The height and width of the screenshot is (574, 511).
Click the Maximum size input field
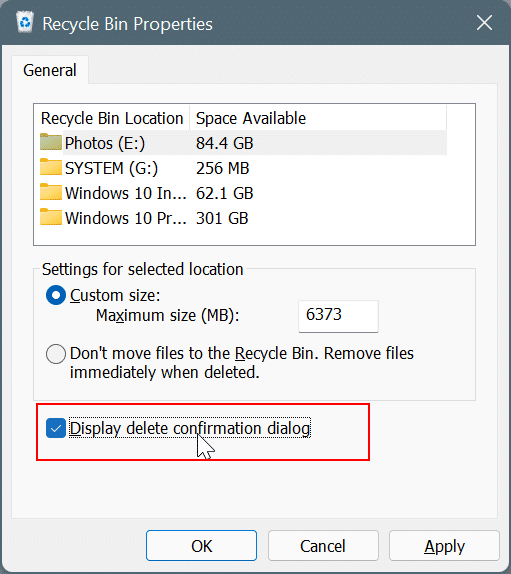pos(338,316)
